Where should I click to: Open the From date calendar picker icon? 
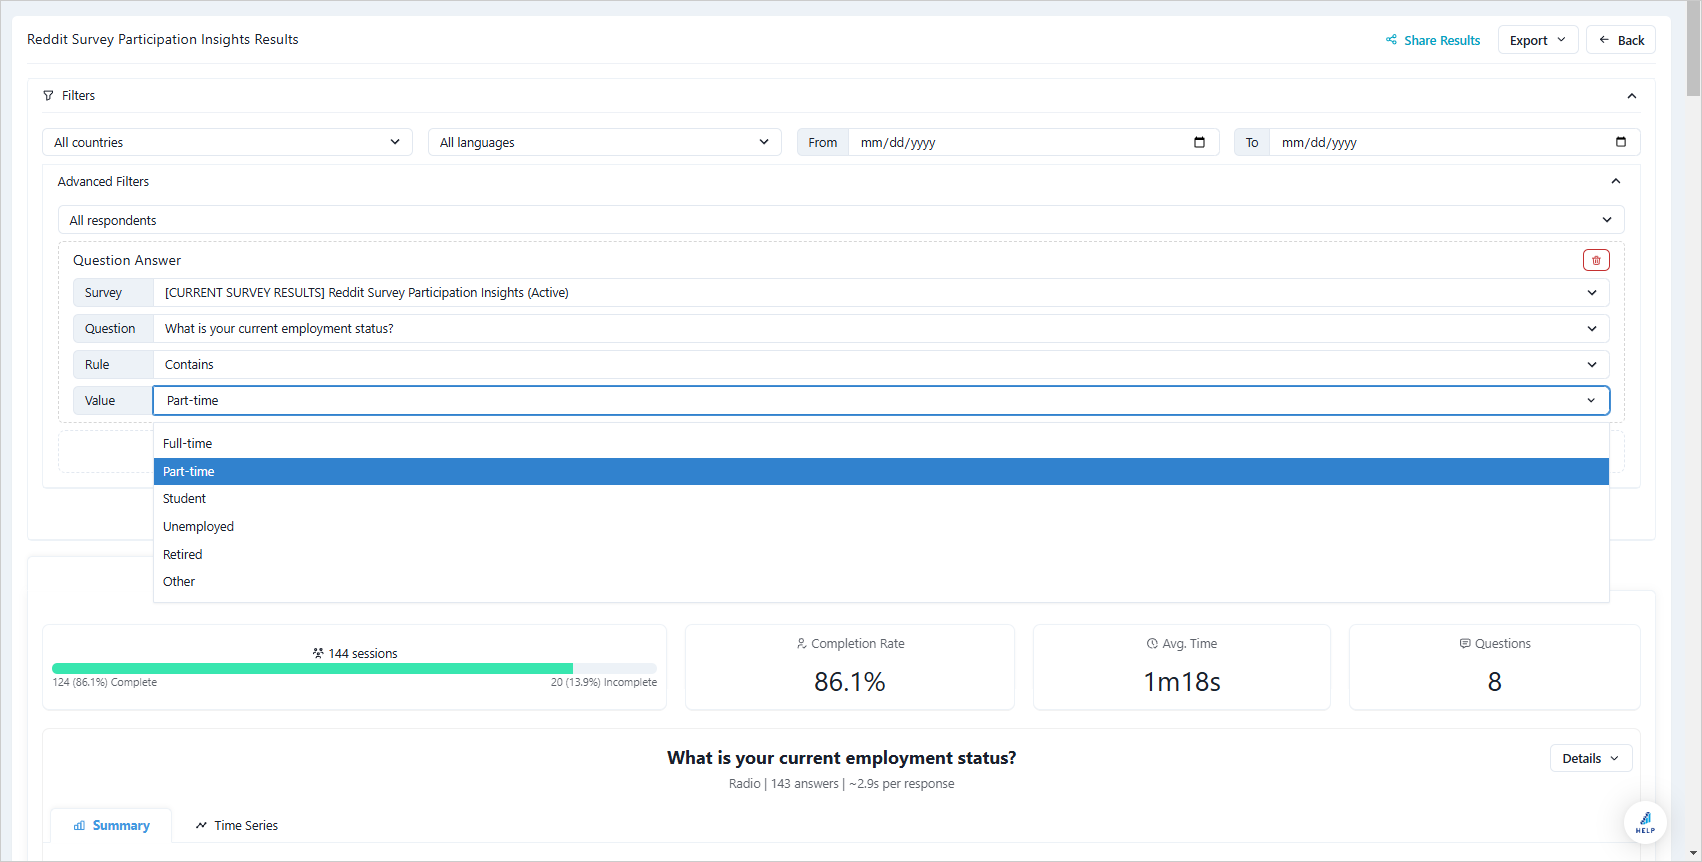(1199, 142)
